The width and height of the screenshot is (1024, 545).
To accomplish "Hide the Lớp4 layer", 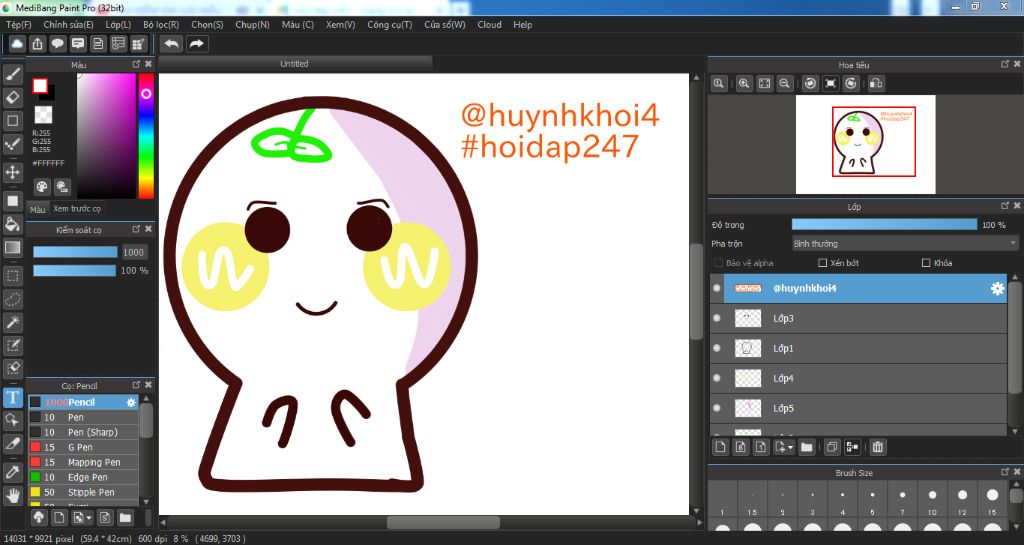I will point(717,378).
